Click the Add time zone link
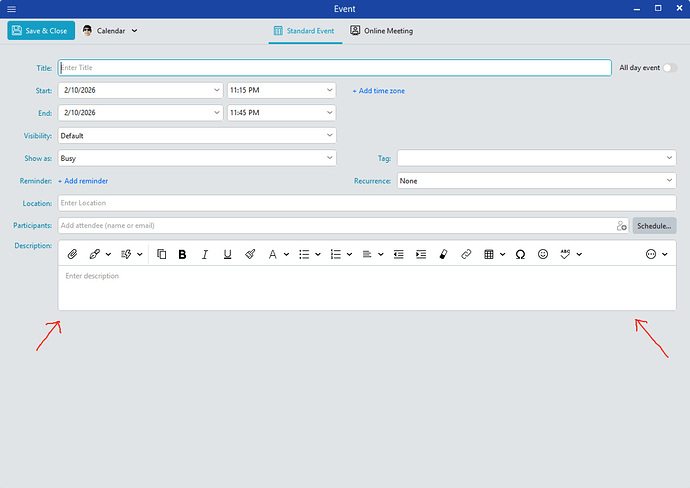 click(x=378, y=91)
